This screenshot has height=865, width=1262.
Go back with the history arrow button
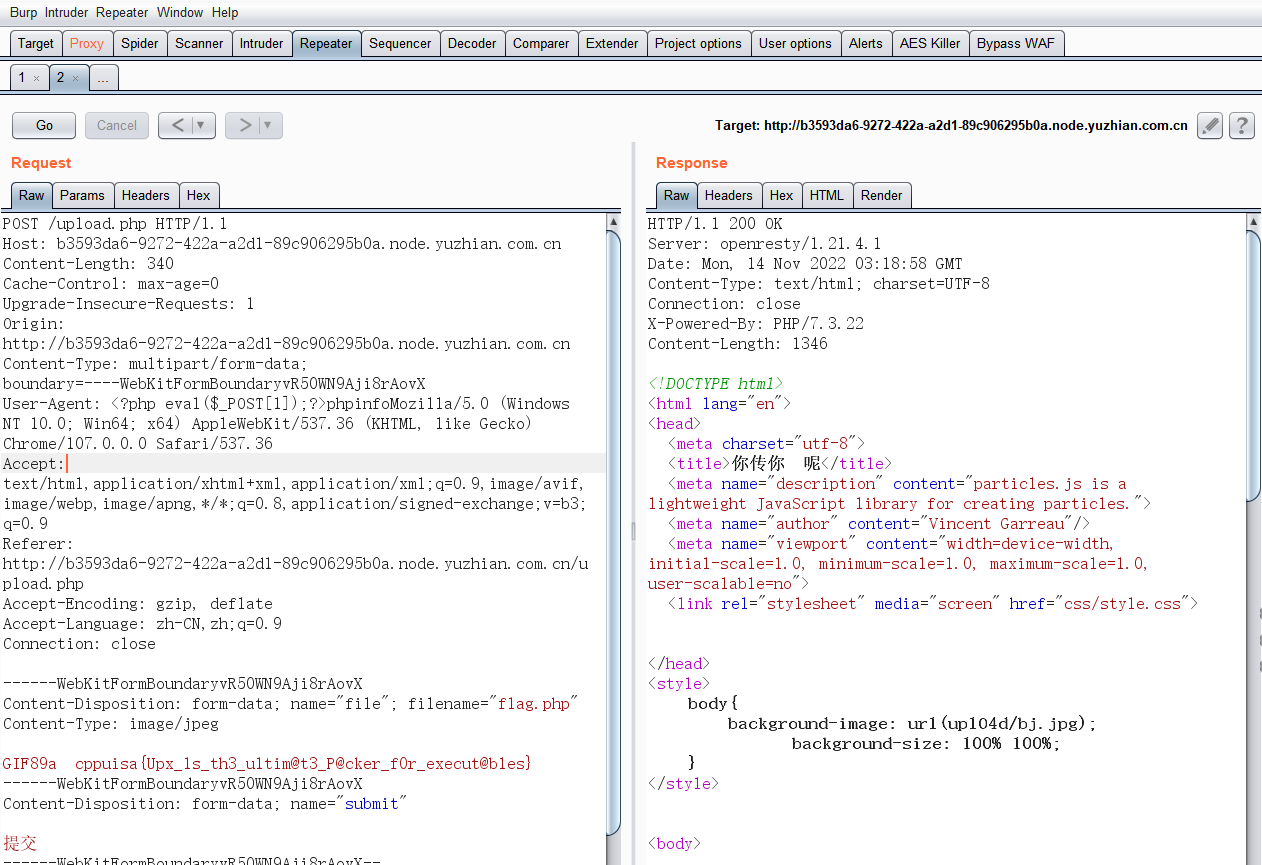click(x=177, y=125)
